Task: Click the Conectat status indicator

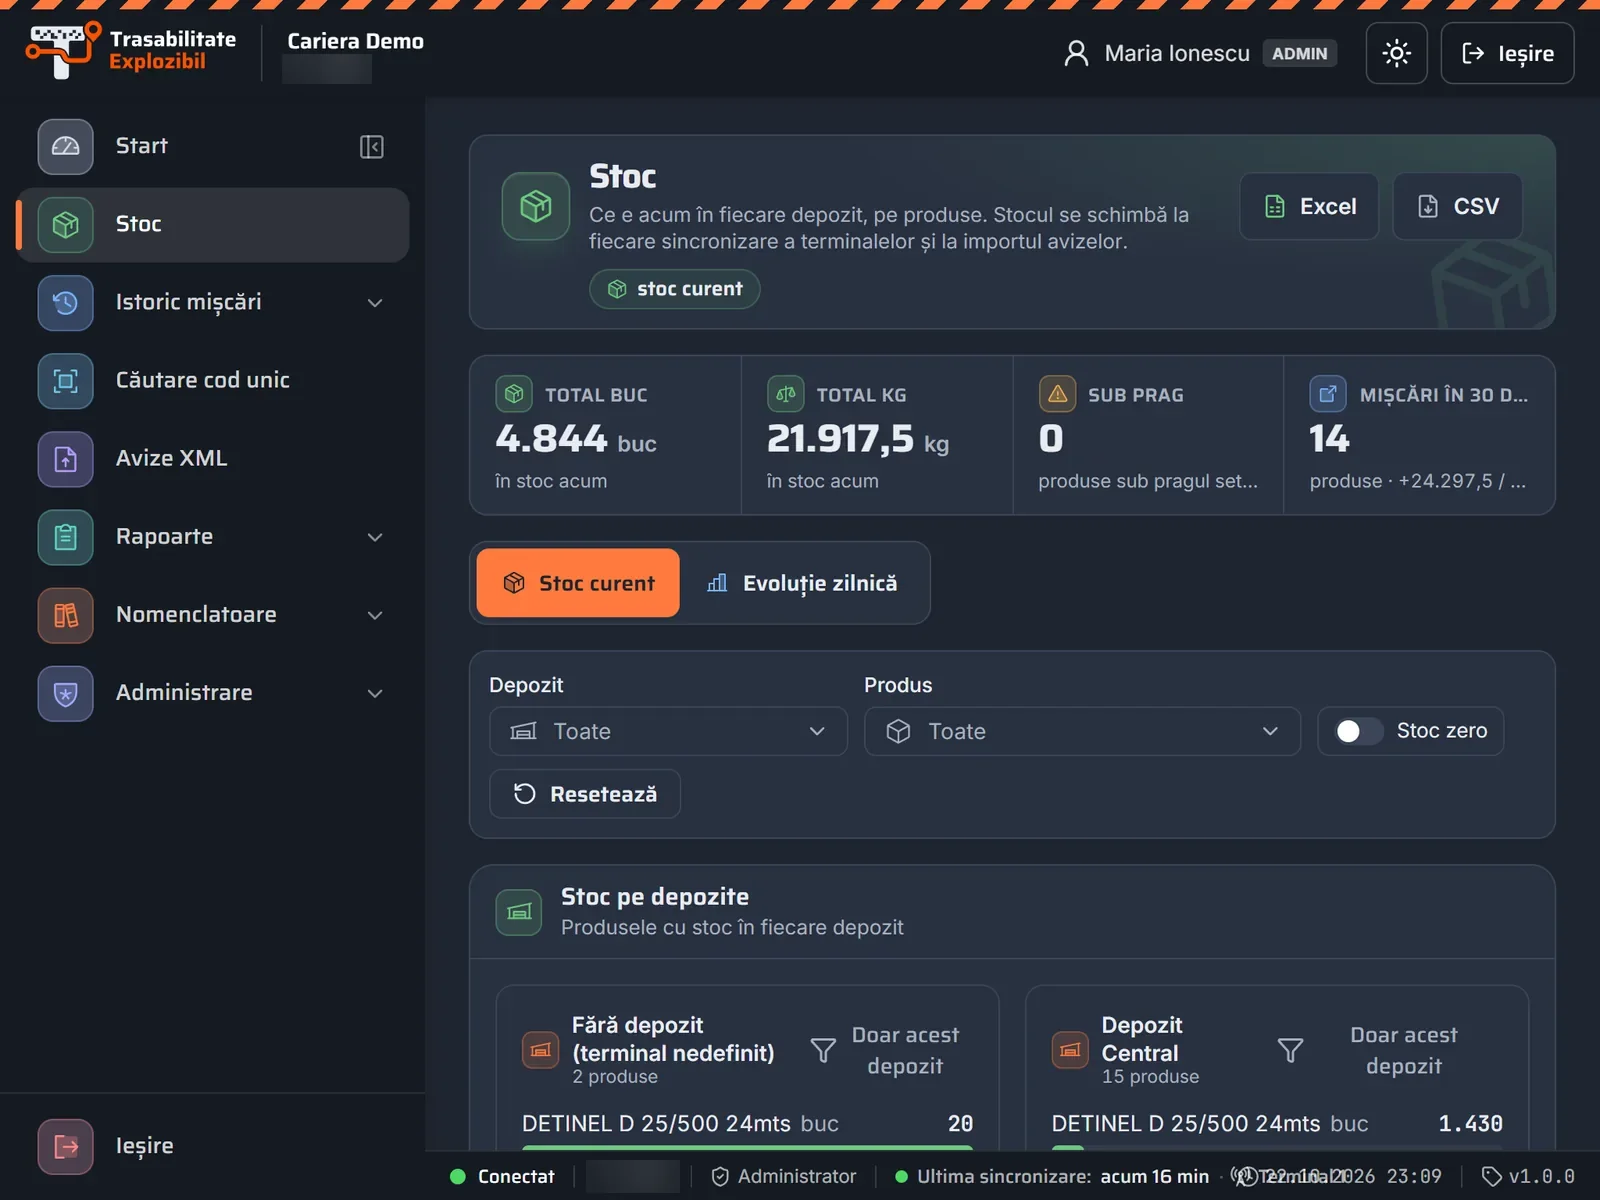Action: 502,1177
